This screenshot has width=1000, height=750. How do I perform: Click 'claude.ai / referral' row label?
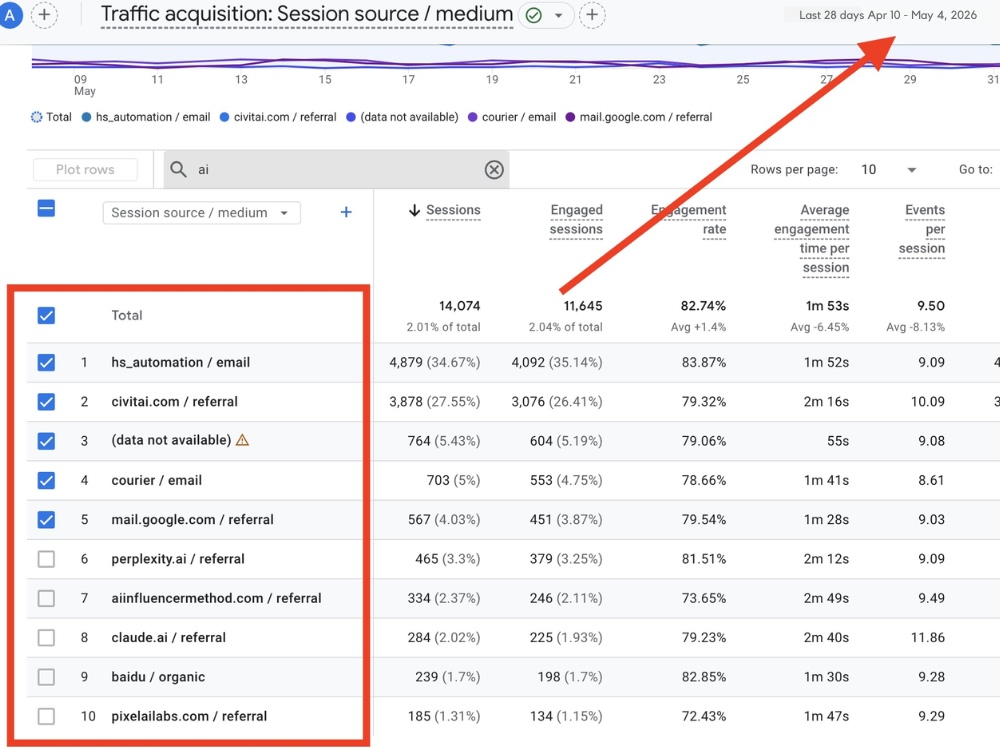click(x=168, y=638)
